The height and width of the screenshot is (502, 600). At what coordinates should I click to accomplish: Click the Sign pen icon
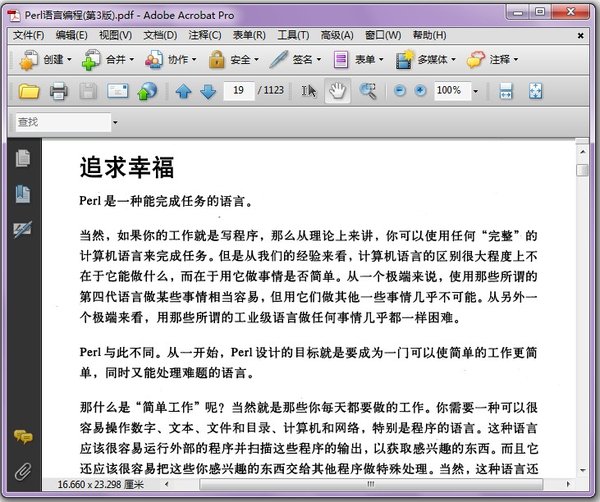coord(279,60)
